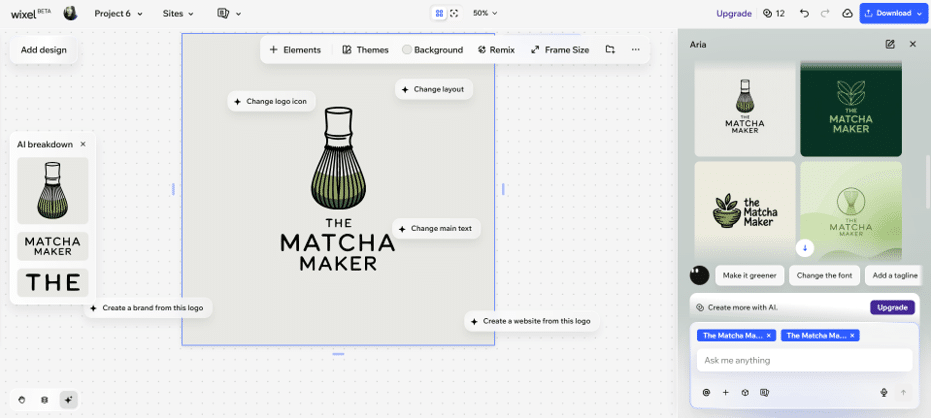Click the Upgrade link in top bar

coord(734,14)
